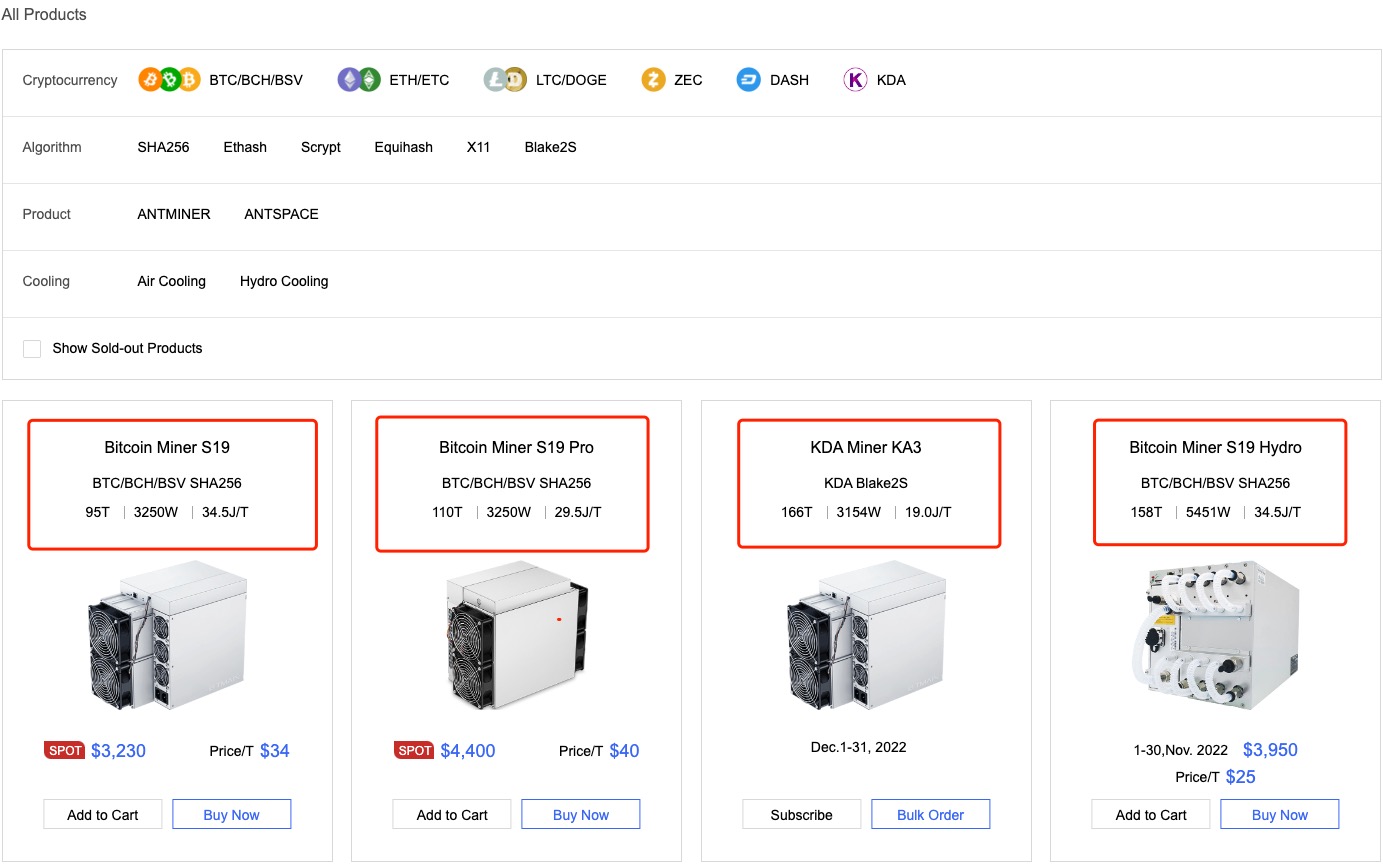The width and height of the screenshot is (1383, 865).
Task: Click the 29.5J/T efficiency value
Action: pyautogui.click(x=578, y=512)
